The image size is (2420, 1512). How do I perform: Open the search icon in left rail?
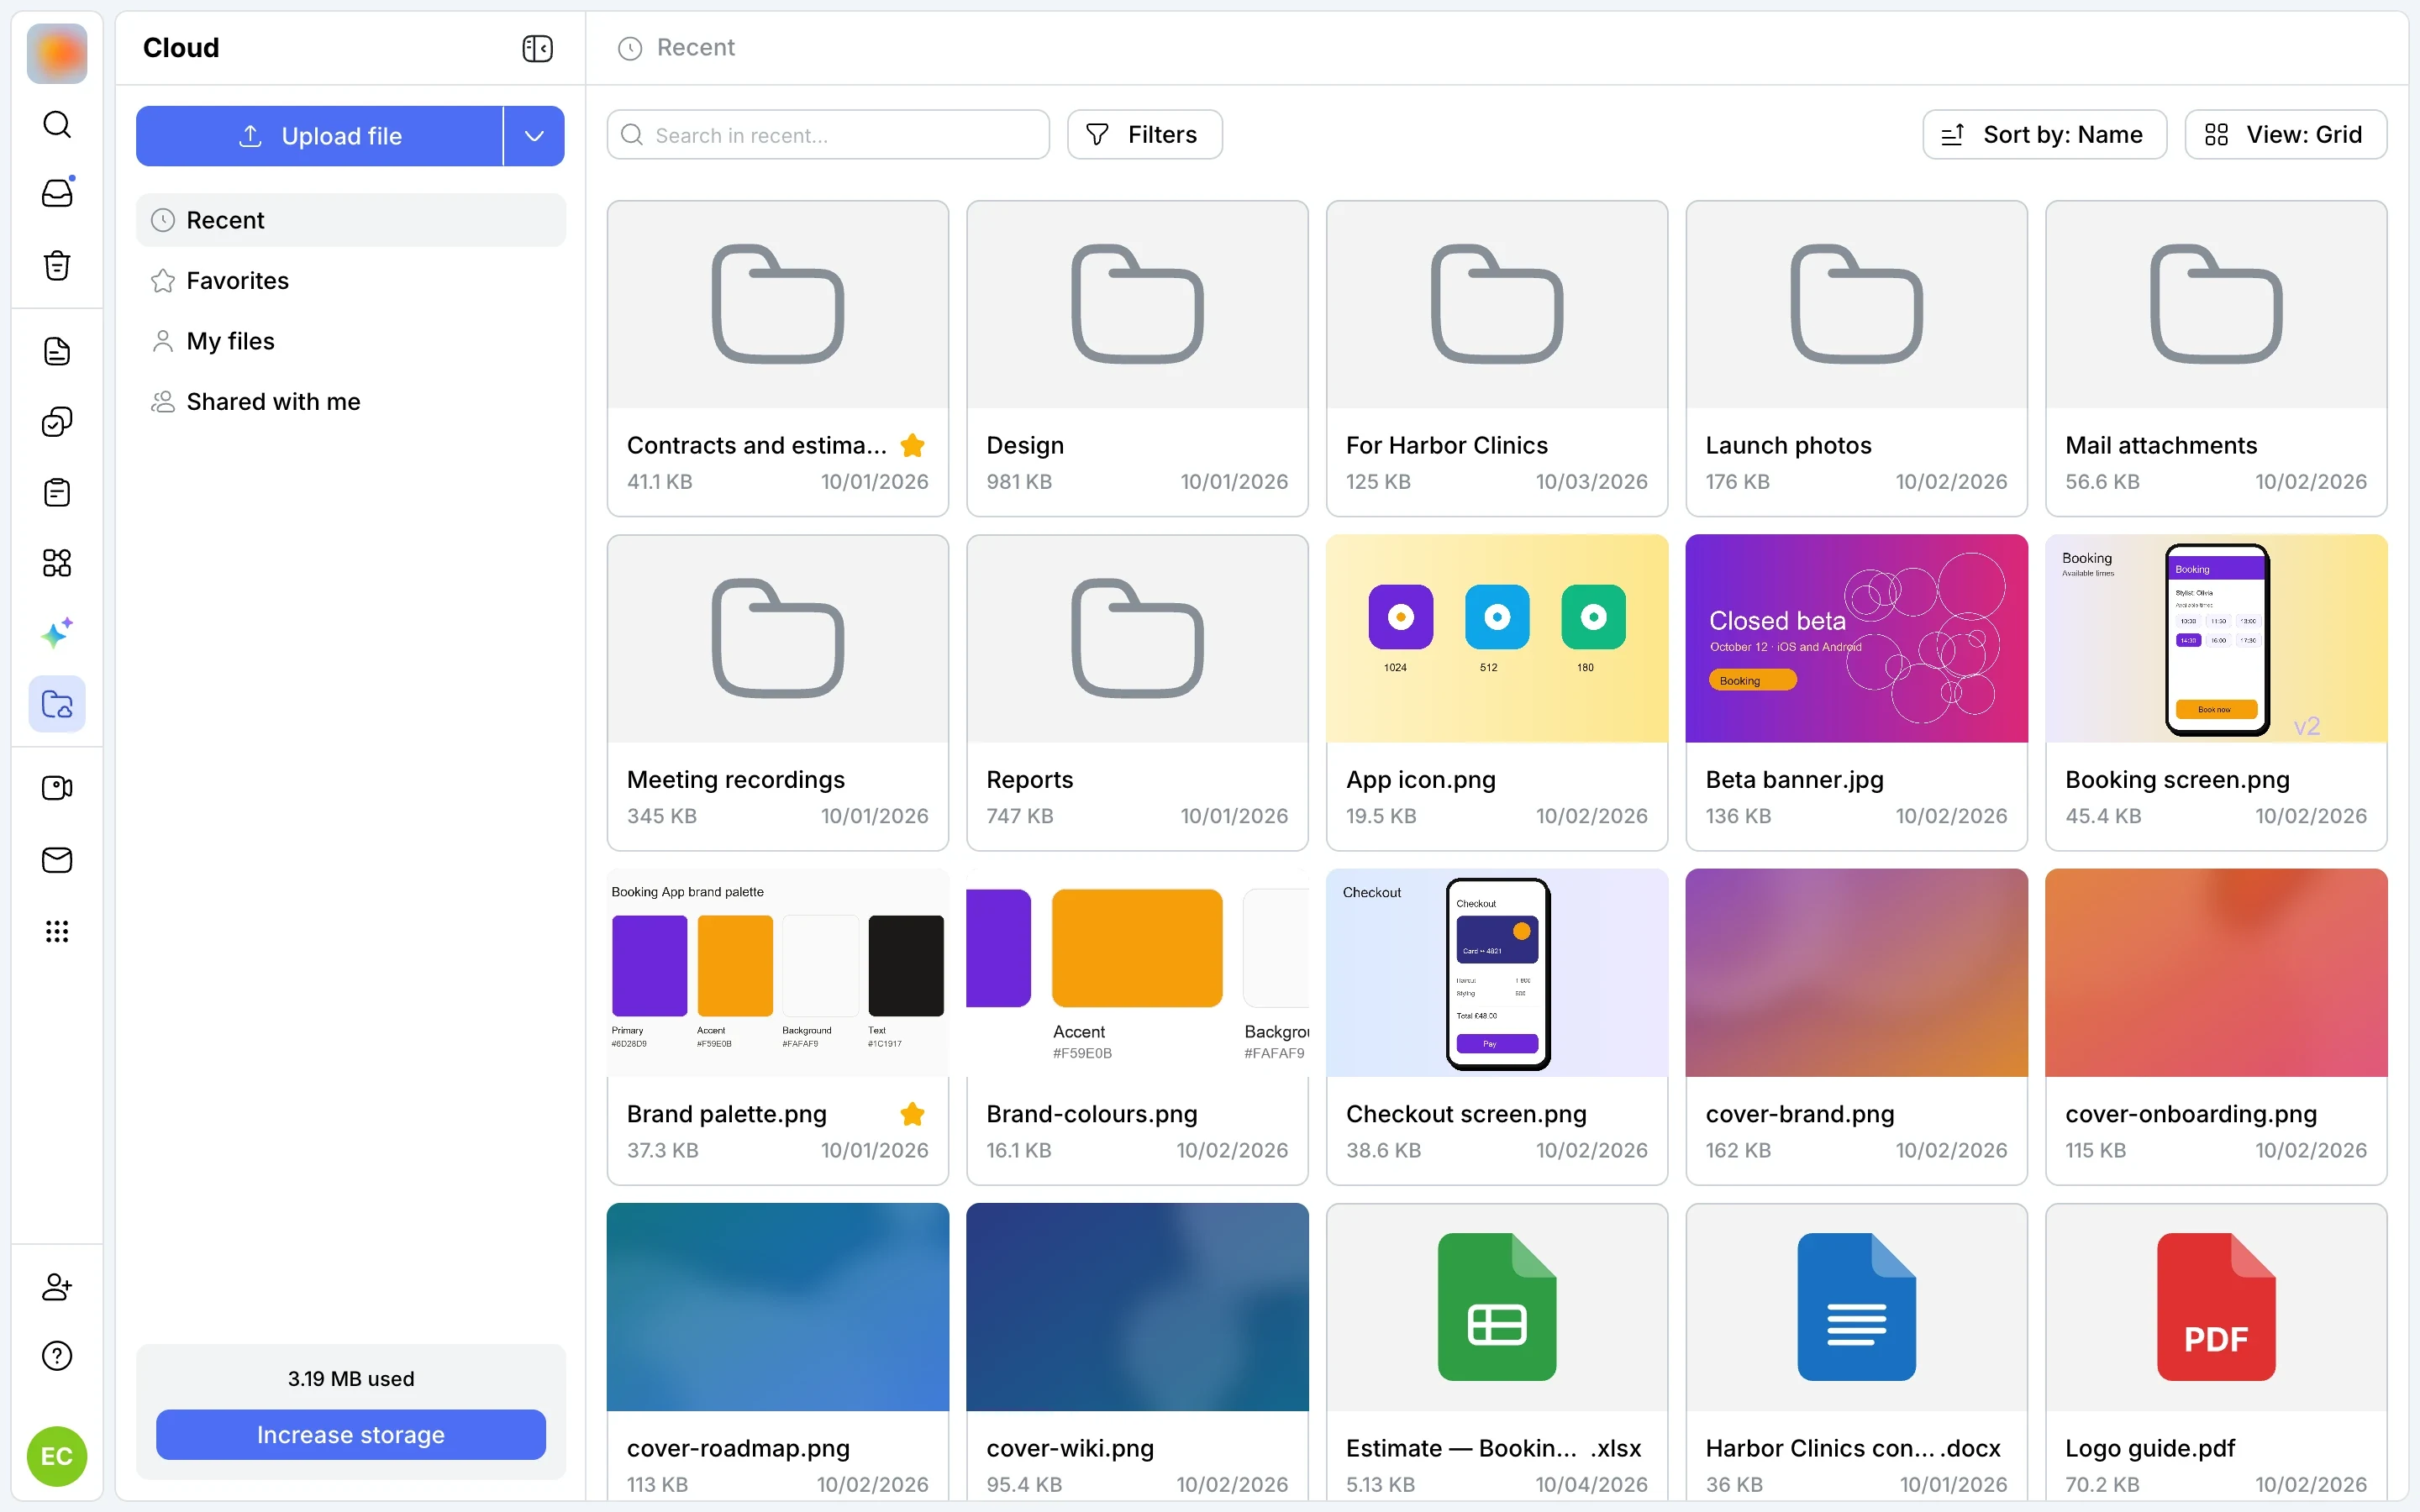click(57, 124)
